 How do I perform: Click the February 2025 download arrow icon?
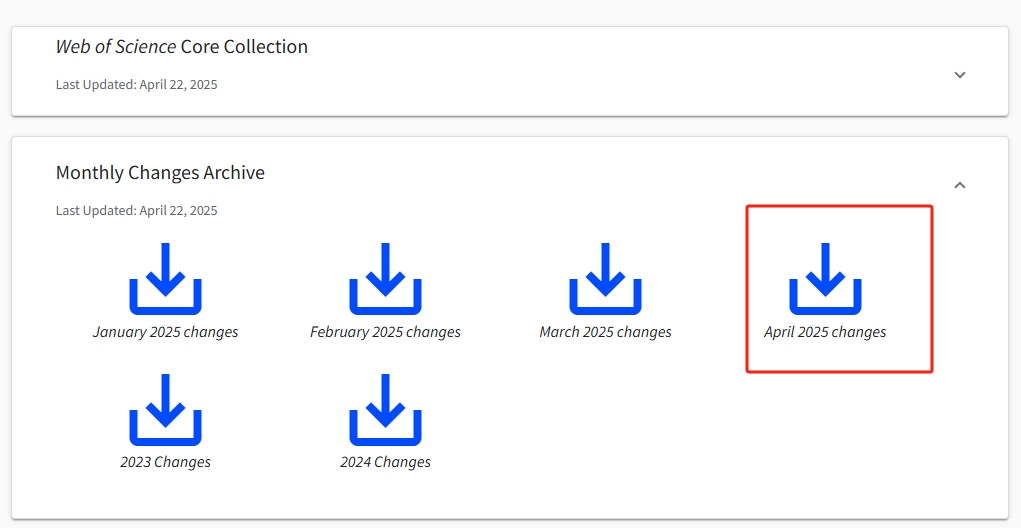click(x=385, y=279)
